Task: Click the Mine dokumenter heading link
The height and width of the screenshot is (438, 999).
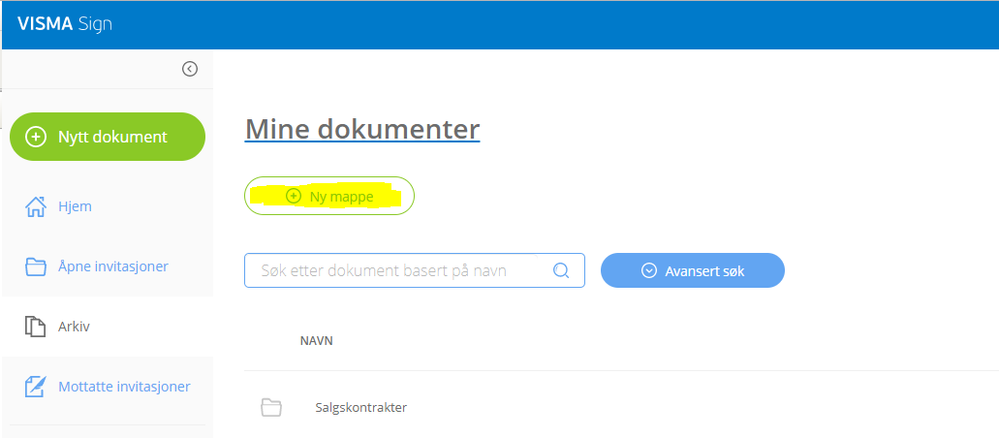Action: 362,129
